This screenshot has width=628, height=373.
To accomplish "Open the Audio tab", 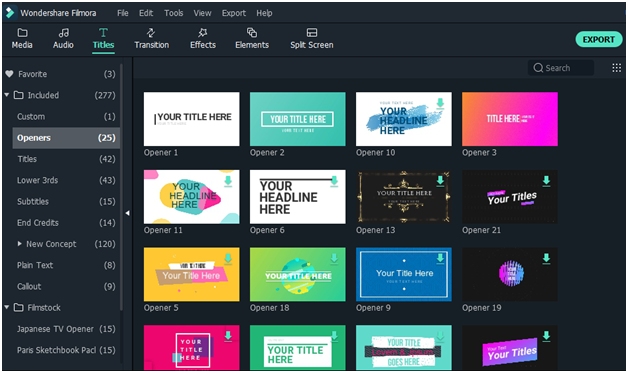I will (63, 38).
